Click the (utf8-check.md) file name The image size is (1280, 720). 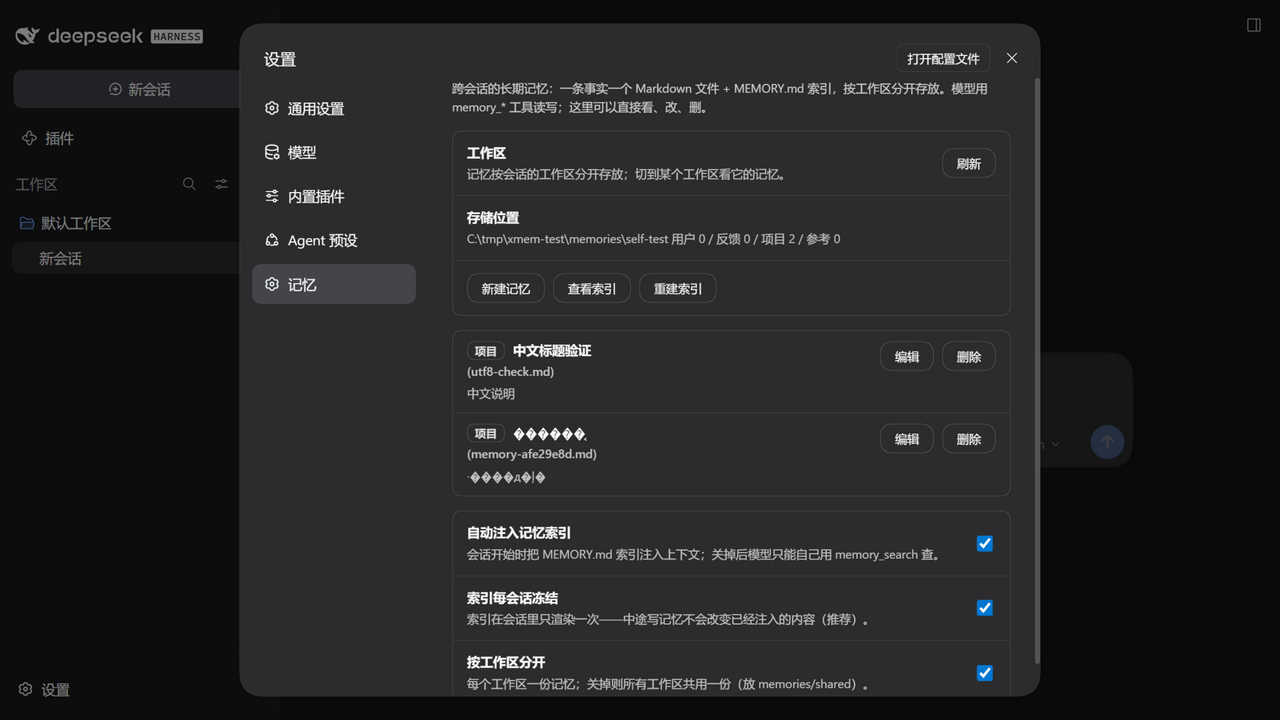pyautogui.click(x=510, y=372)
